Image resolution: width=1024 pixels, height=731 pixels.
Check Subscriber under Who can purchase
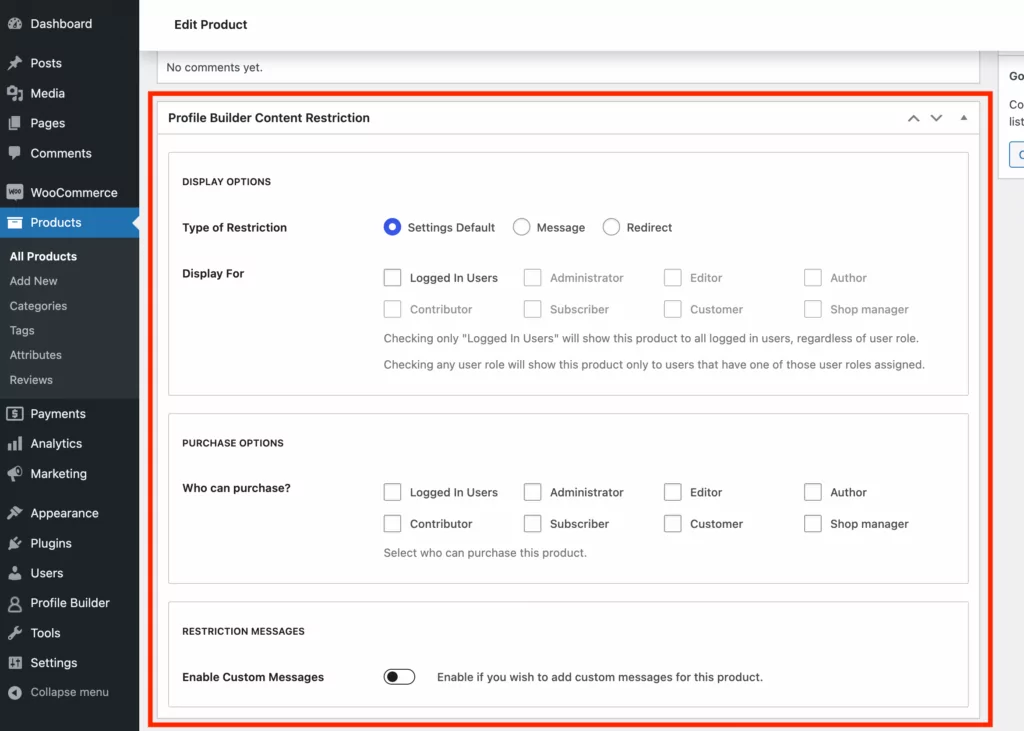pos(532,523)
